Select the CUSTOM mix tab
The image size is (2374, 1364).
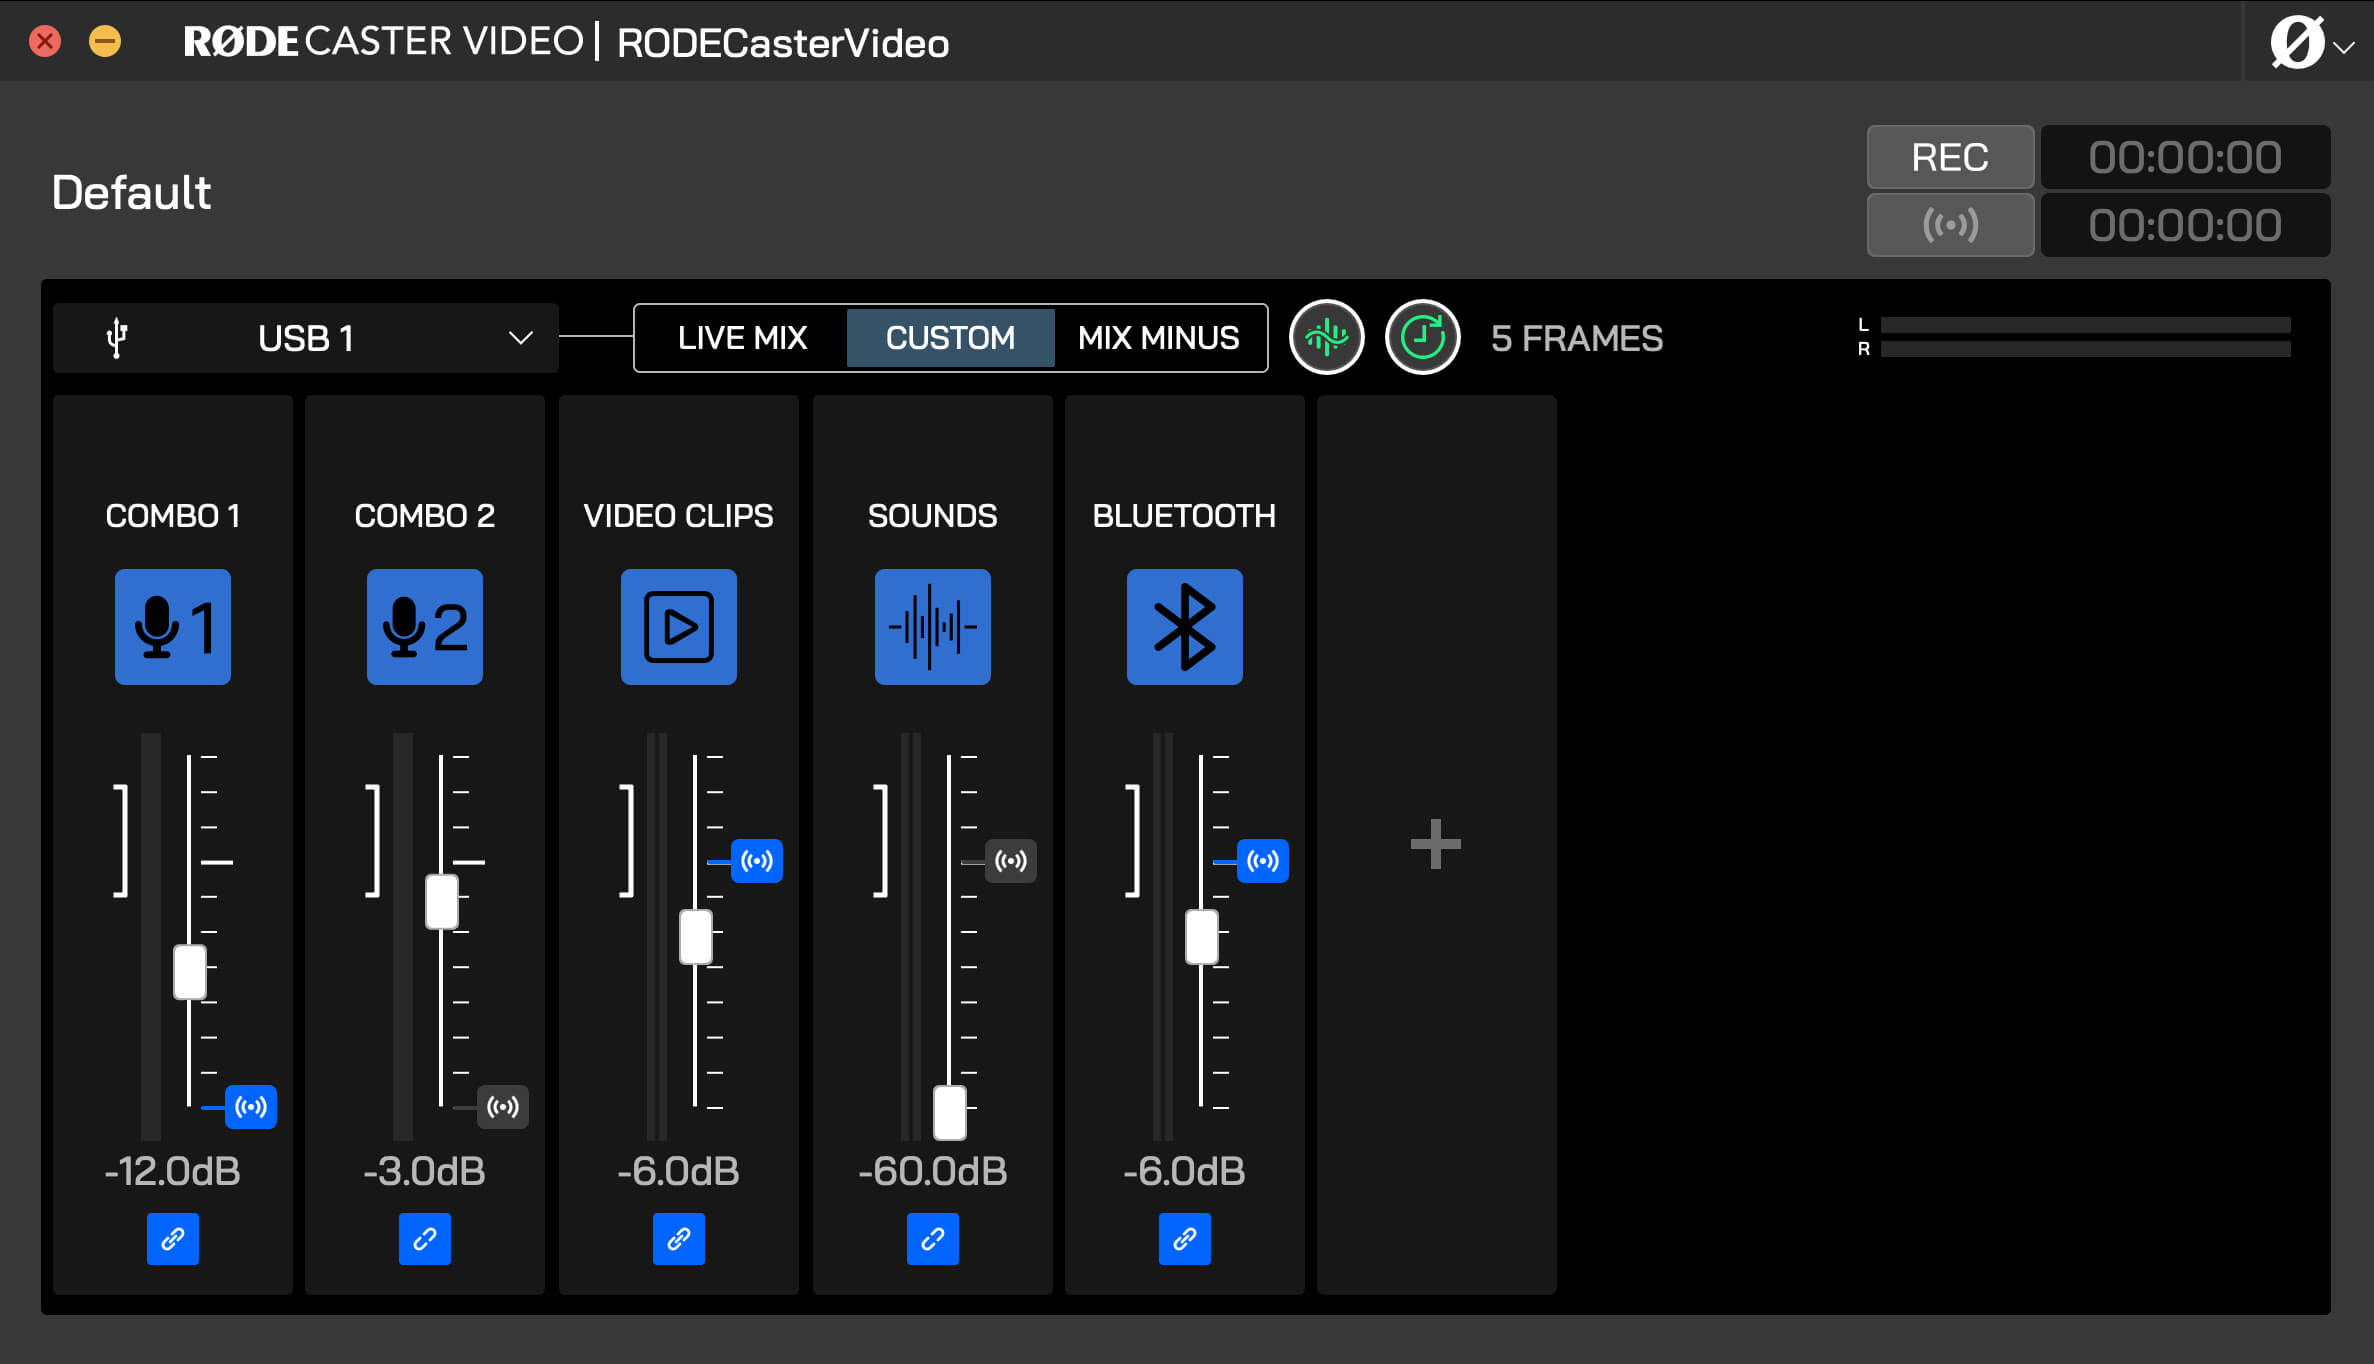pyautogui.click(x=950, y=338)
